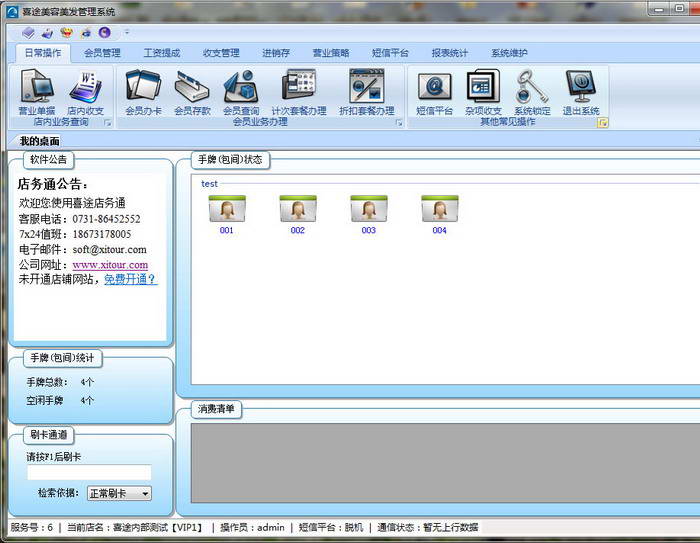Click application logo in title bar

(12, 12)
